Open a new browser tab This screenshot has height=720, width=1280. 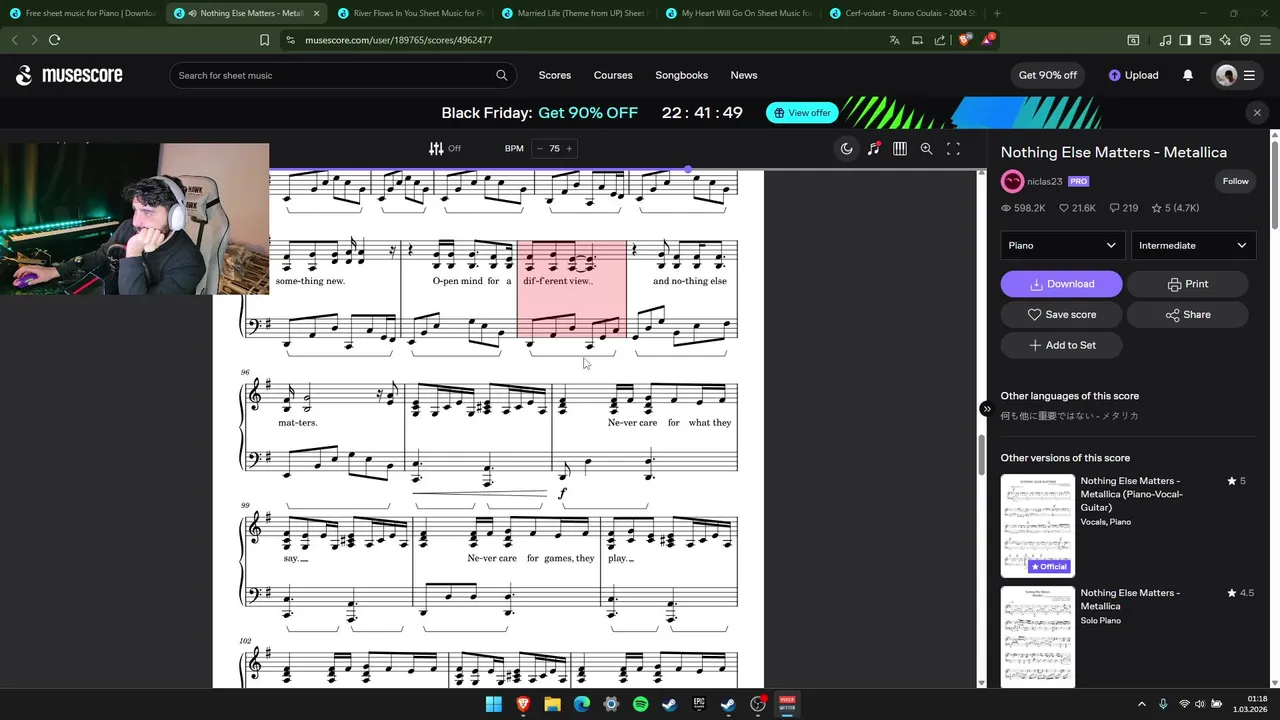pos(997,13)
